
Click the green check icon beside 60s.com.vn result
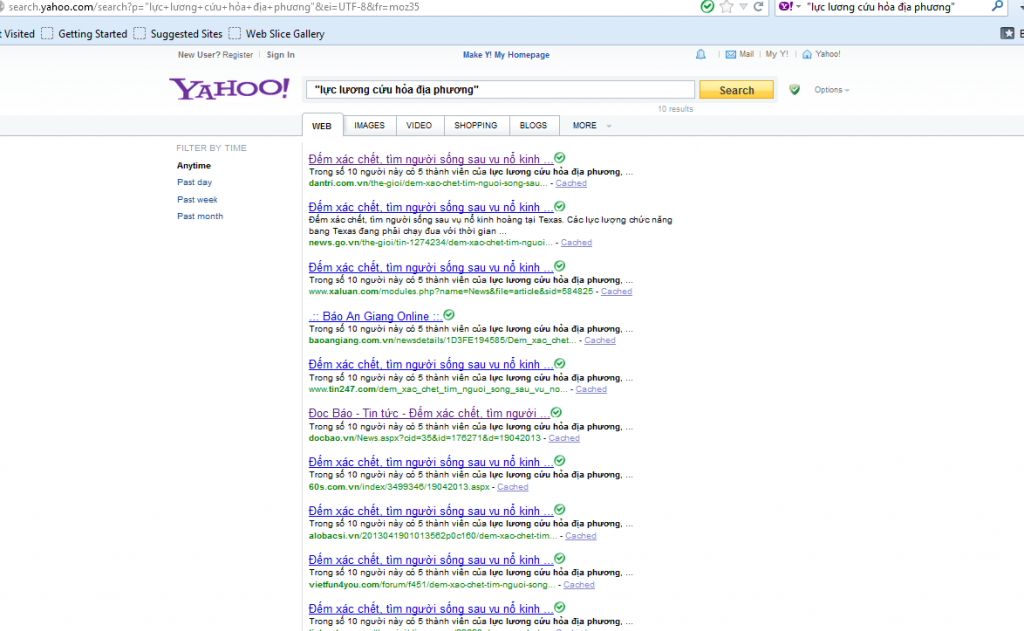click(x=560, y=461)
